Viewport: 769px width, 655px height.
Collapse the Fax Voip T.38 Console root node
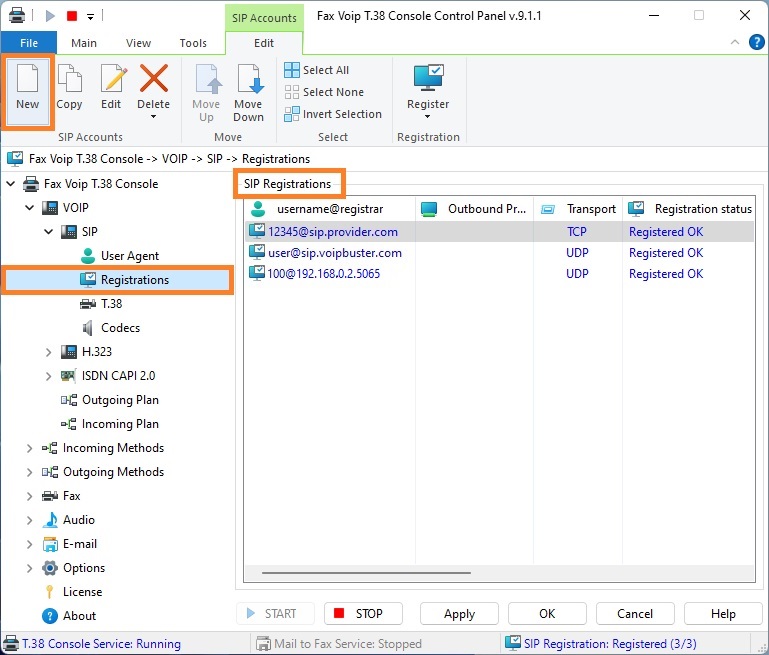tap(11, 184)
